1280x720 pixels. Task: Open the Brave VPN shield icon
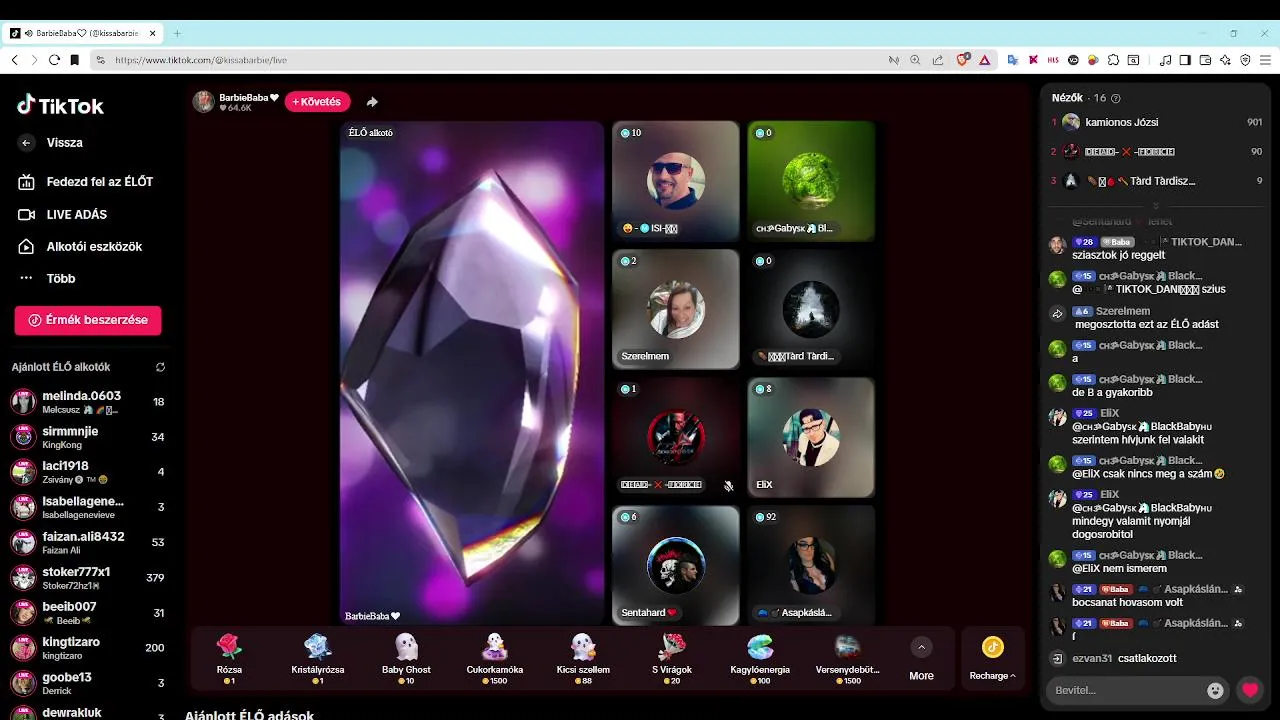pos(1245,60)
